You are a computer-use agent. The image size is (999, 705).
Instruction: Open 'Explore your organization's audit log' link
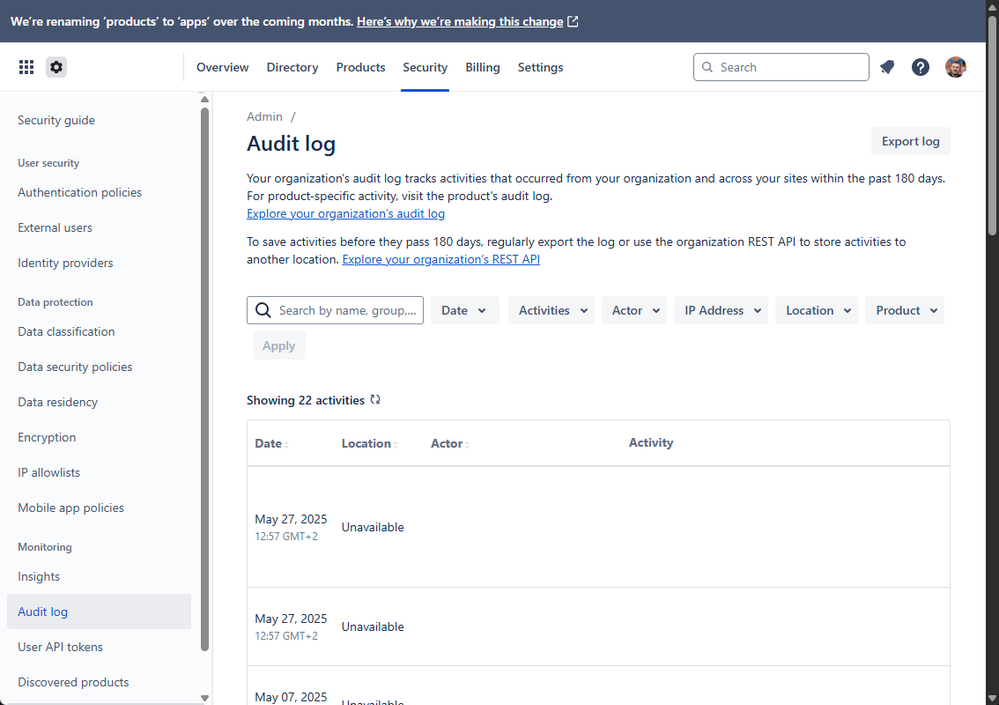(x=345, y=213)
